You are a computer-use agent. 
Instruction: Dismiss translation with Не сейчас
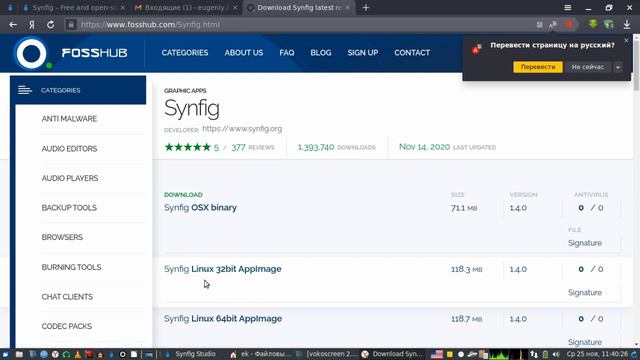[x=587, y=67]
